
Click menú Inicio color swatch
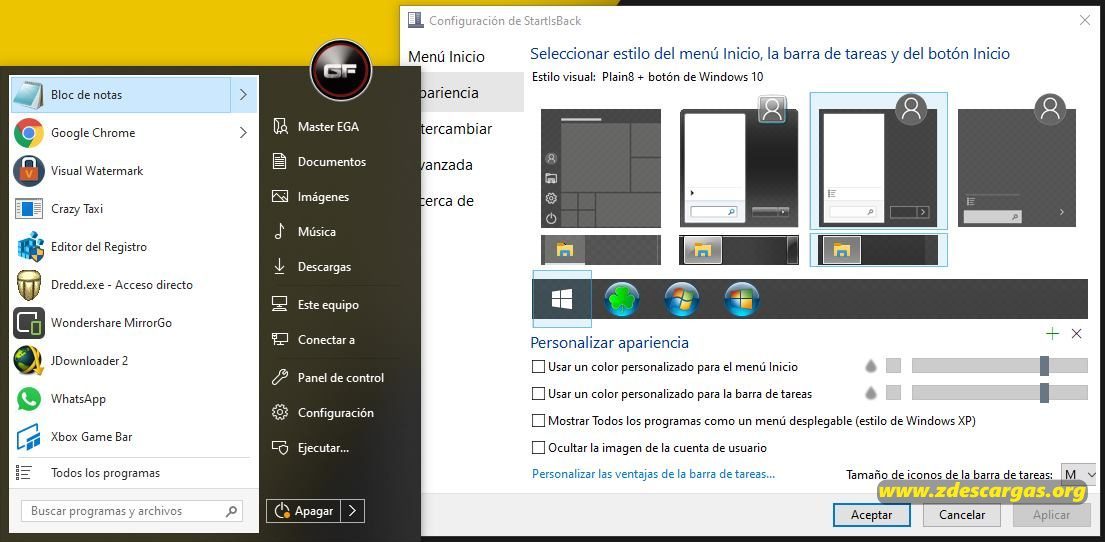pyautogui.click(x=893, y=366)
